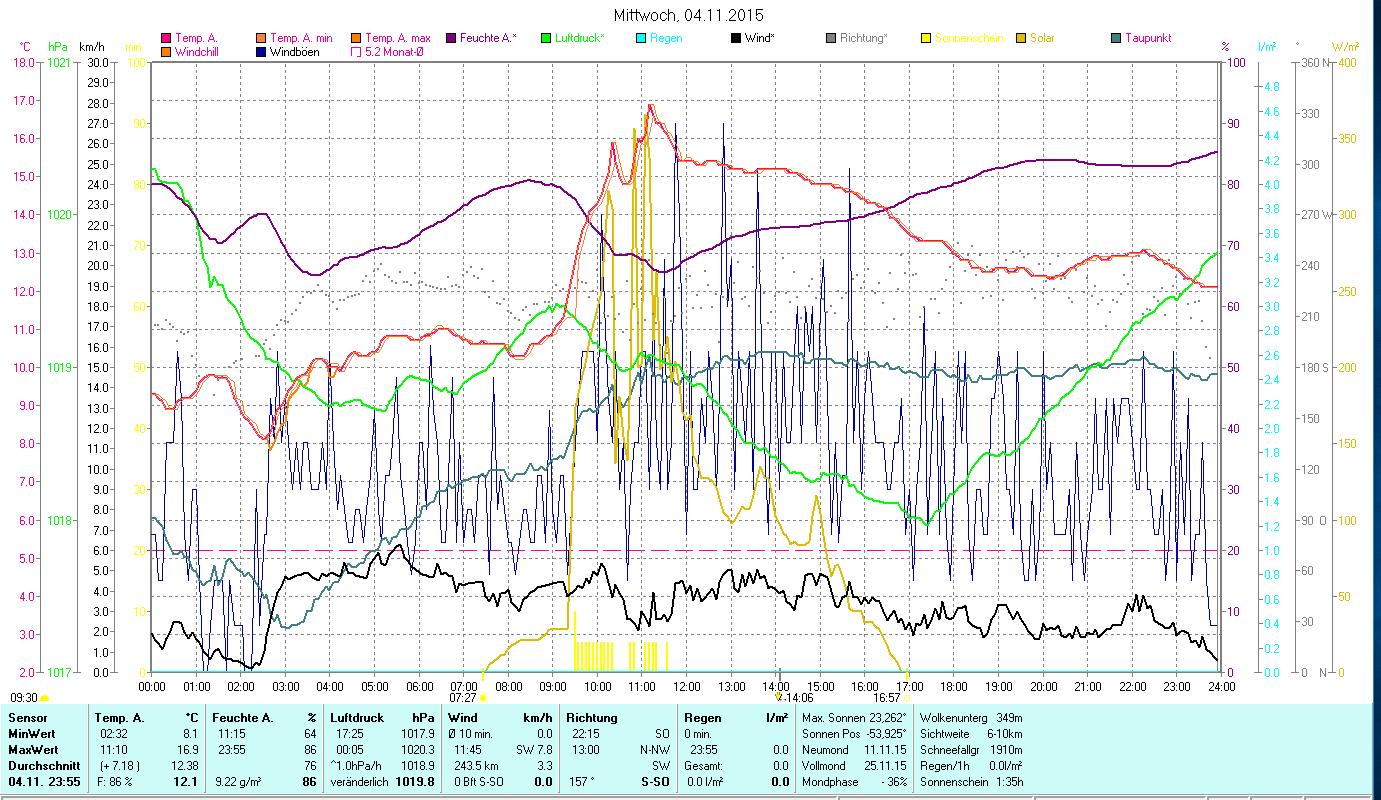The image size is (1381, 800).
Task: Click the Taupunkt legend label
Action: 1148,38
